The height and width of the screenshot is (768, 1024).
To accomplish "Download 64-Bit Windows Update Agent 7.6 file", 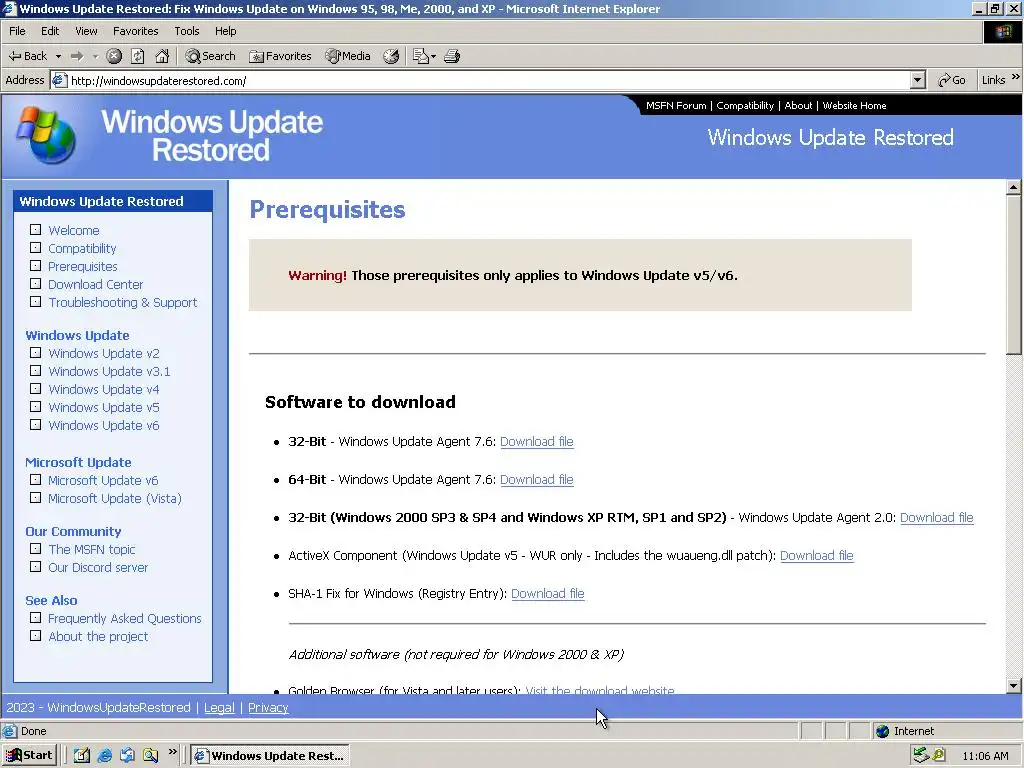I will pyautogui.click(x=537, y=479).
